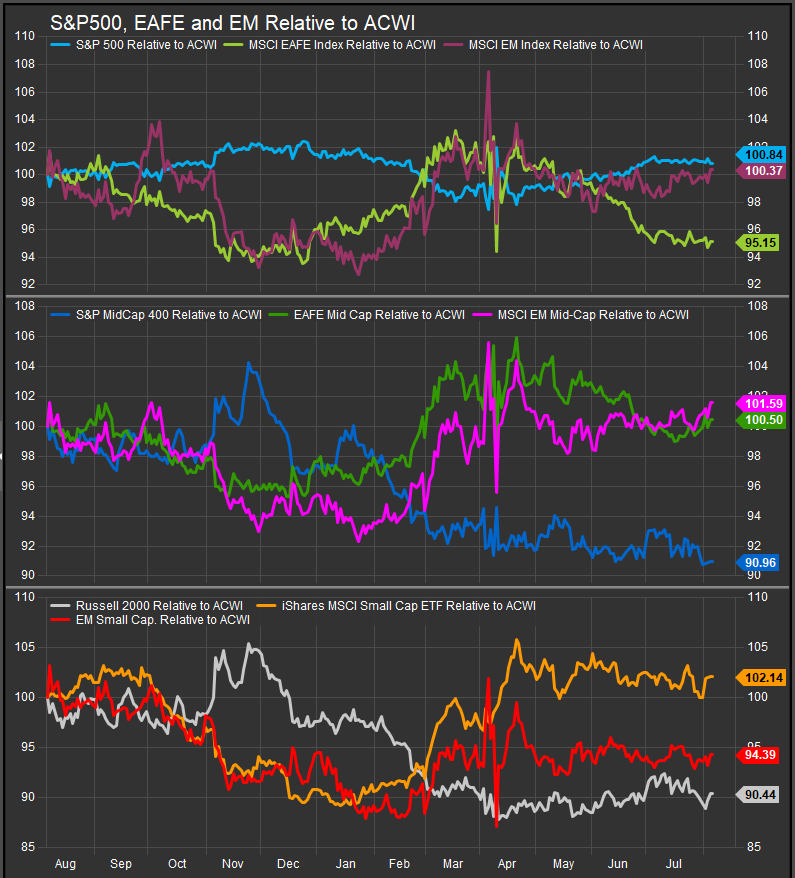Click the chart title S&P500, EAFE and EM Relative to ACWI
The height and width of the screenshot is (878, 795).
coord(232,23)
